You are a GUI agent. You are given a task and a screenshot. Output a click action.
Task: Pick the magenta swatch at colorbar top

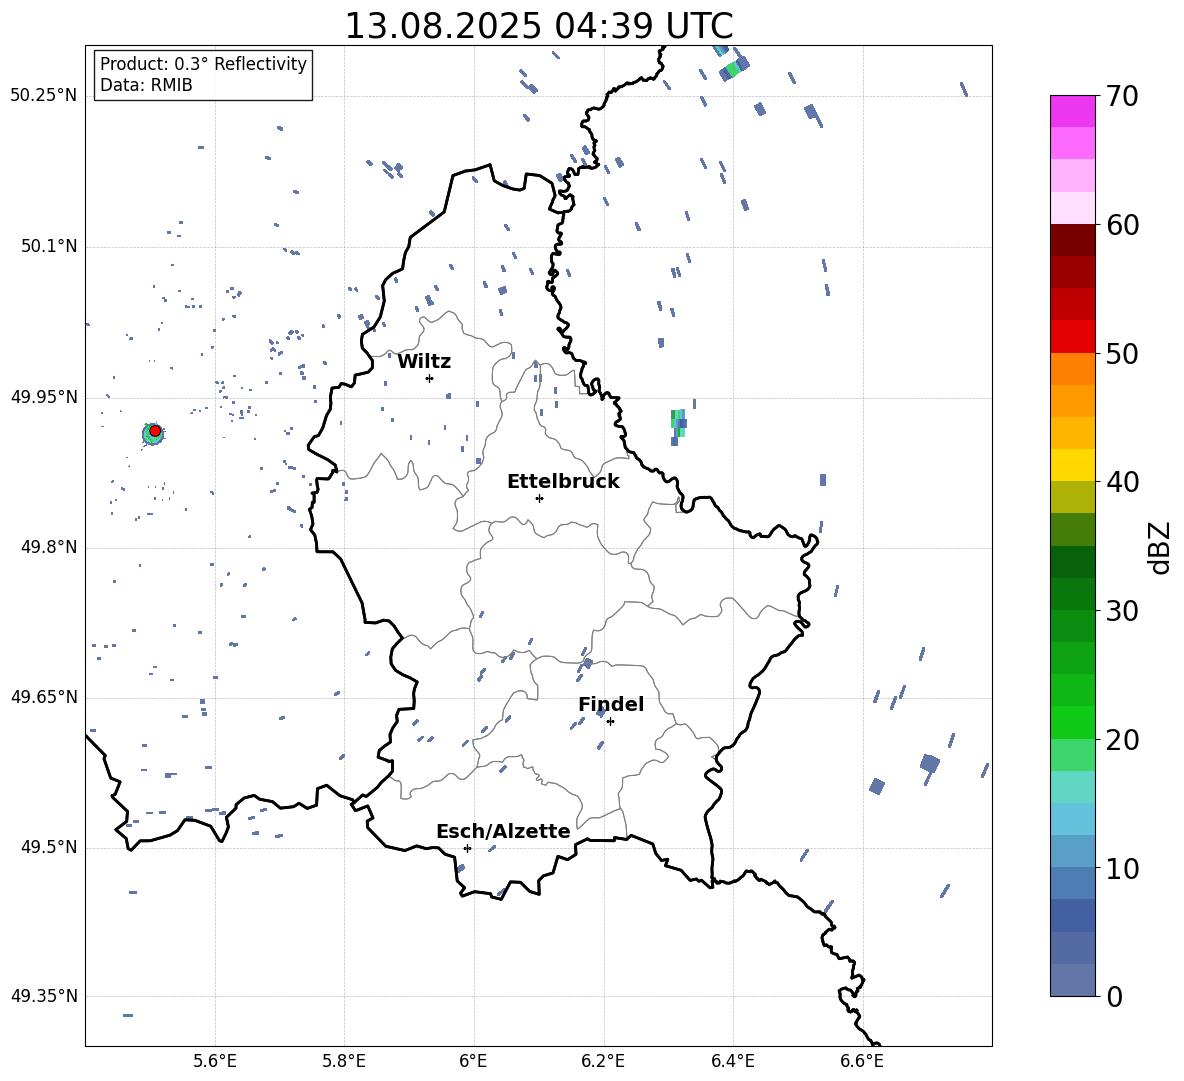[1073, 112]
